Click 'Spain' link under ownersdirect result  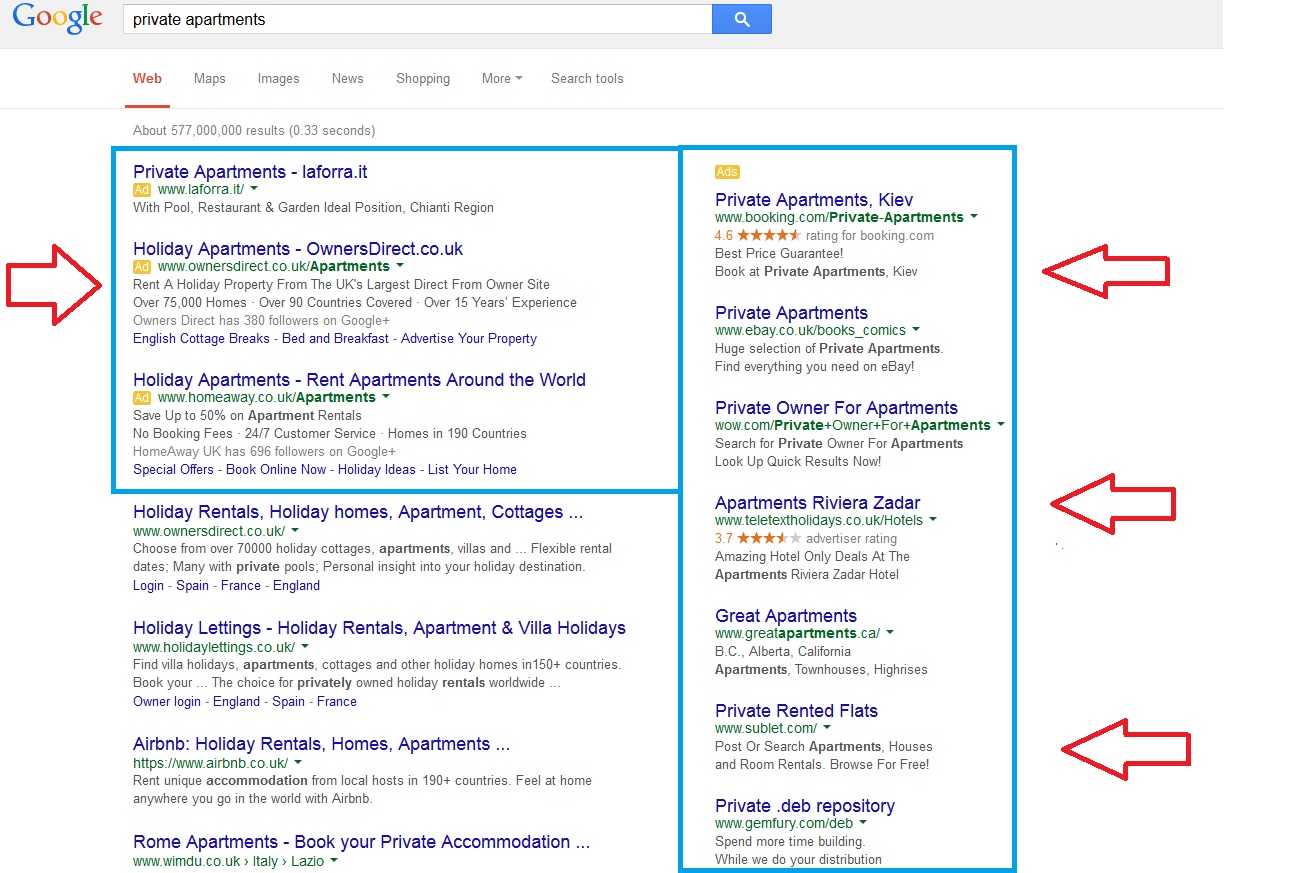click(192, 585)
